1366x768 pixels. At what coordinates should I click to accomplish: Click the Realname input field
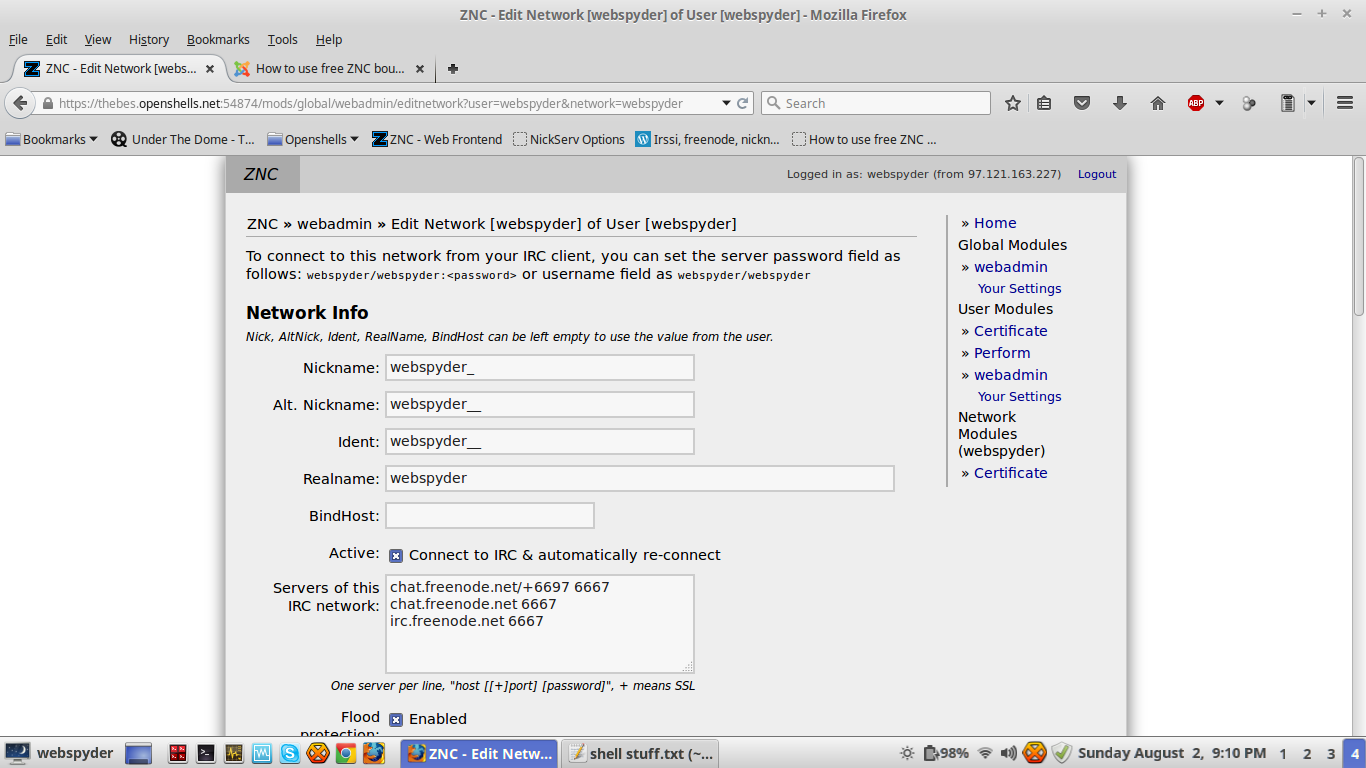(640, 478)
